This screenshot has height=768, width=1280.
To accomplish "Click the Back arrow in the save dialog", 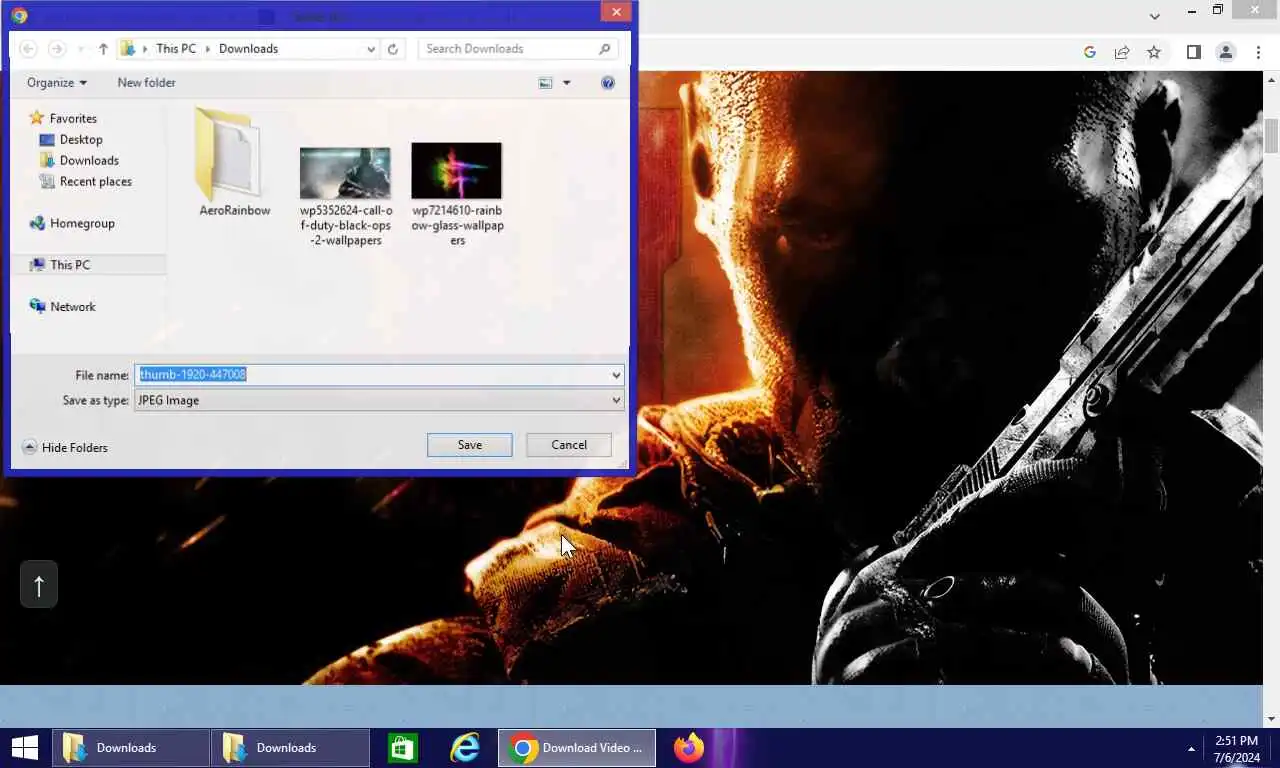I will [28, 48].
